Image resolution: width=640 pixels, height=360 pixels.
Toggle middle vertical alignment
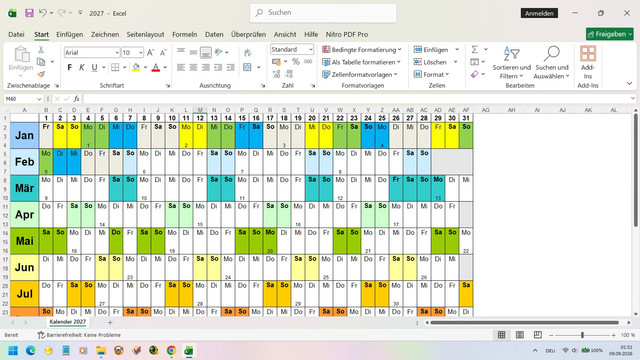pos(193,52)
